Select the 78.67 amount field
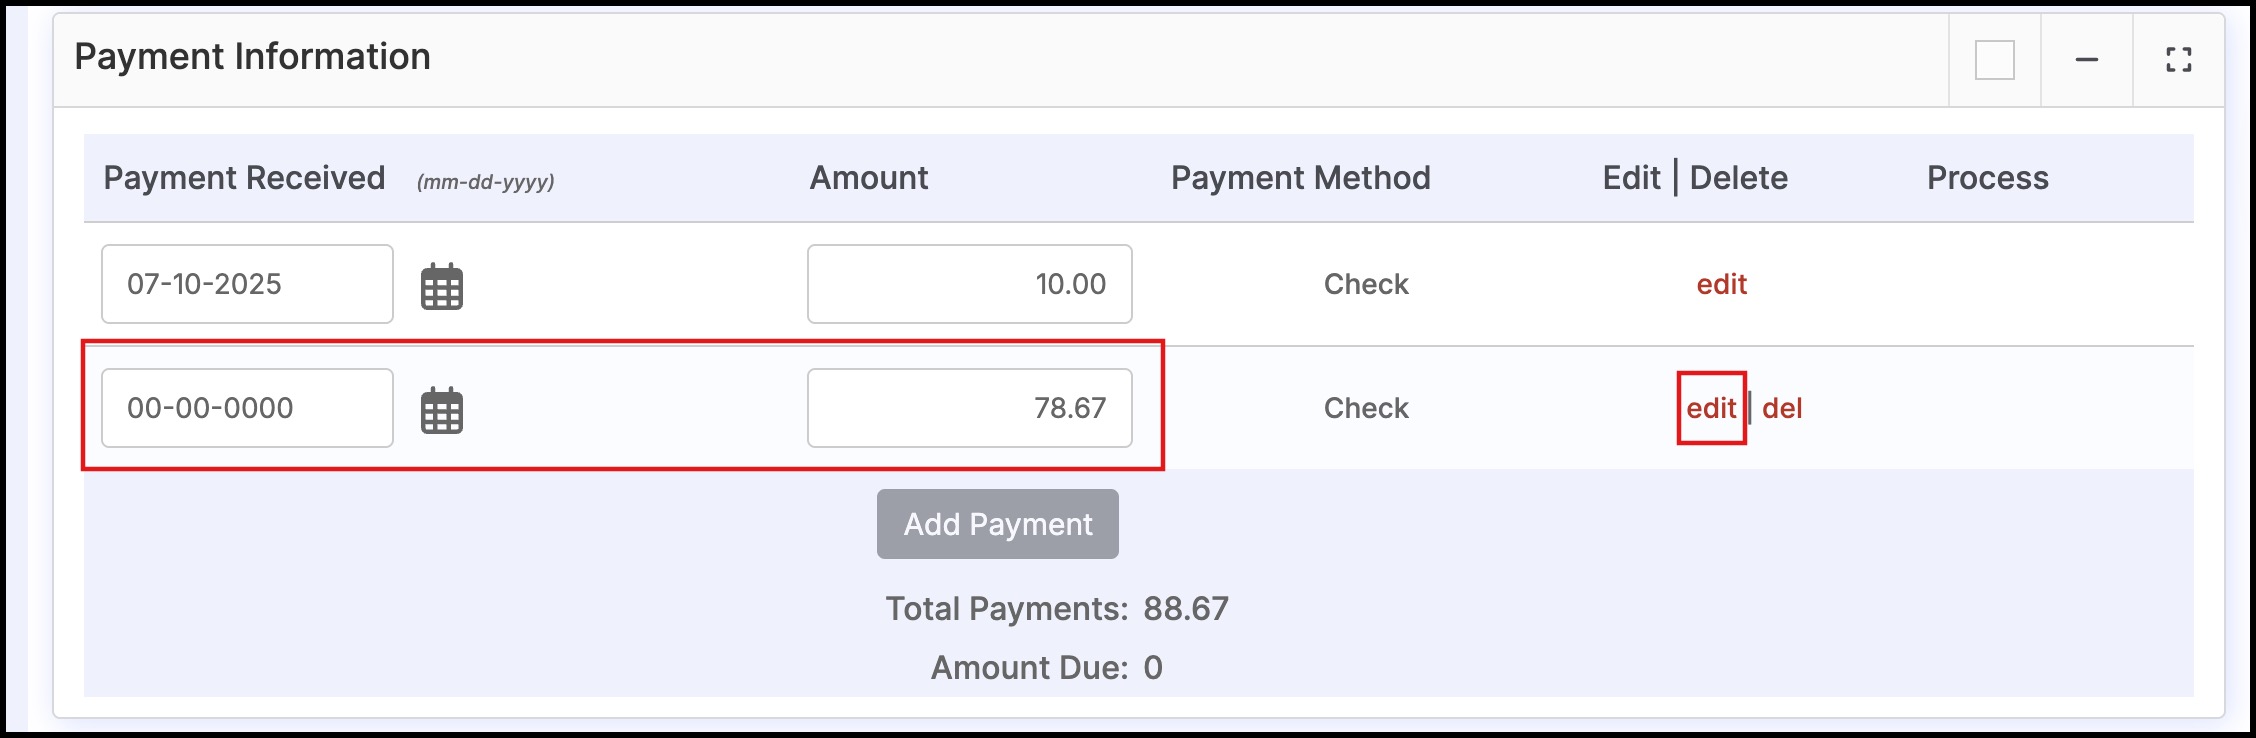 970,408
